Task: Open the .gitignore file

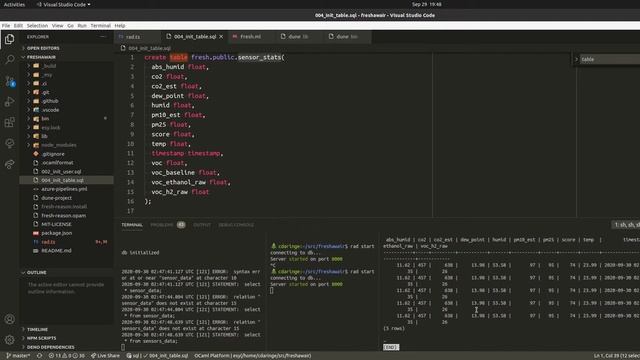Action: pos(53,154)
